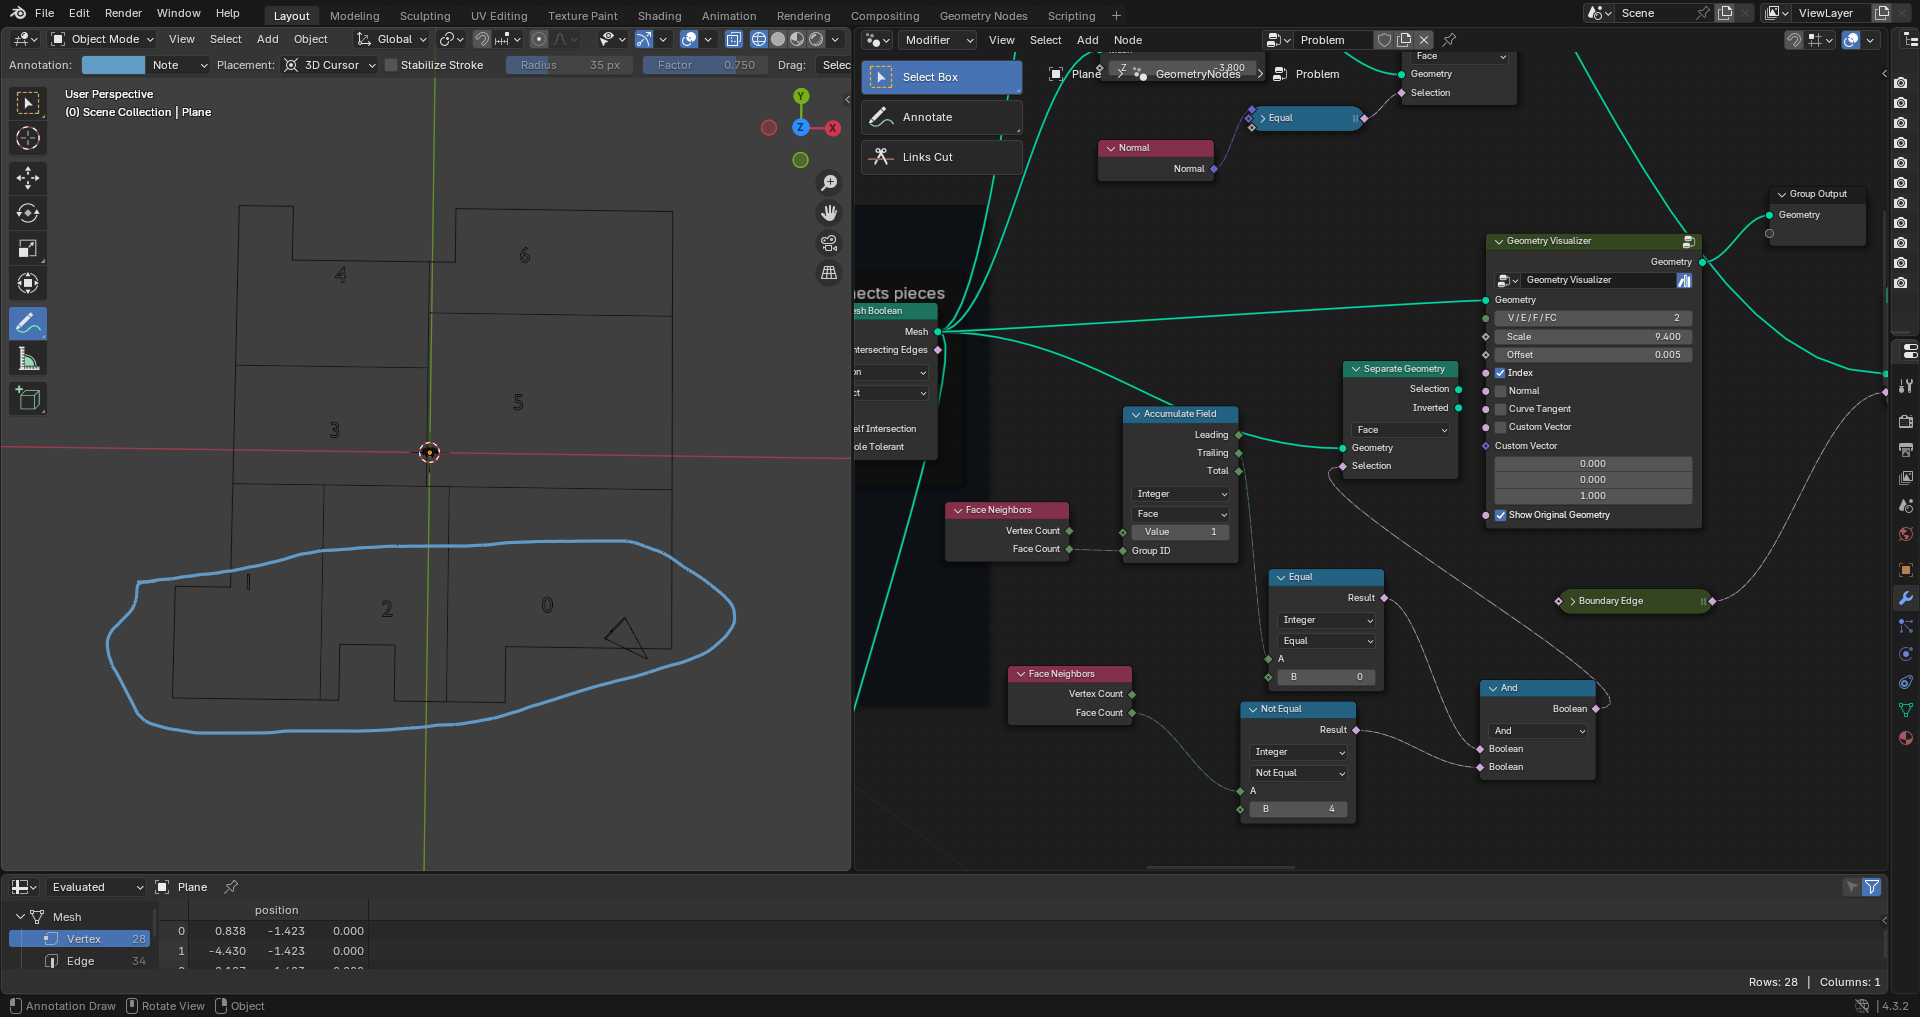This screenshot has width=1920, height=1017.
Task: Click the Select Box tool button
Action: tap(941, 77)
